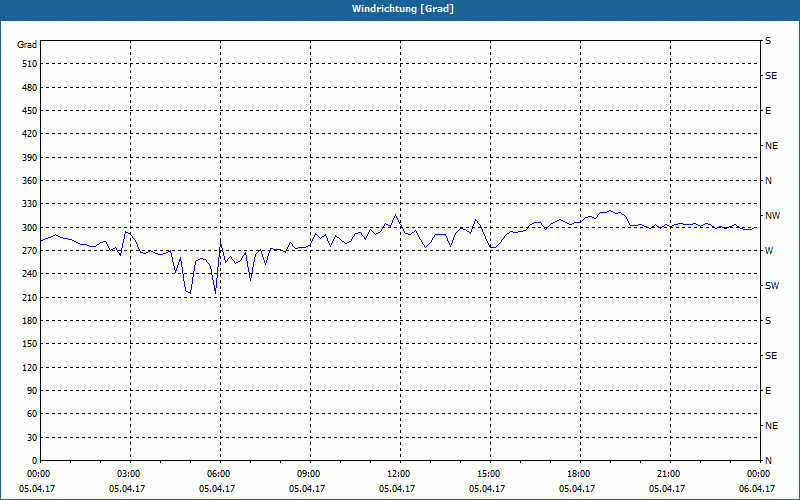The image size is (800, 500).
Task: Click wind direction peak at 12:00
Action: 395,214
